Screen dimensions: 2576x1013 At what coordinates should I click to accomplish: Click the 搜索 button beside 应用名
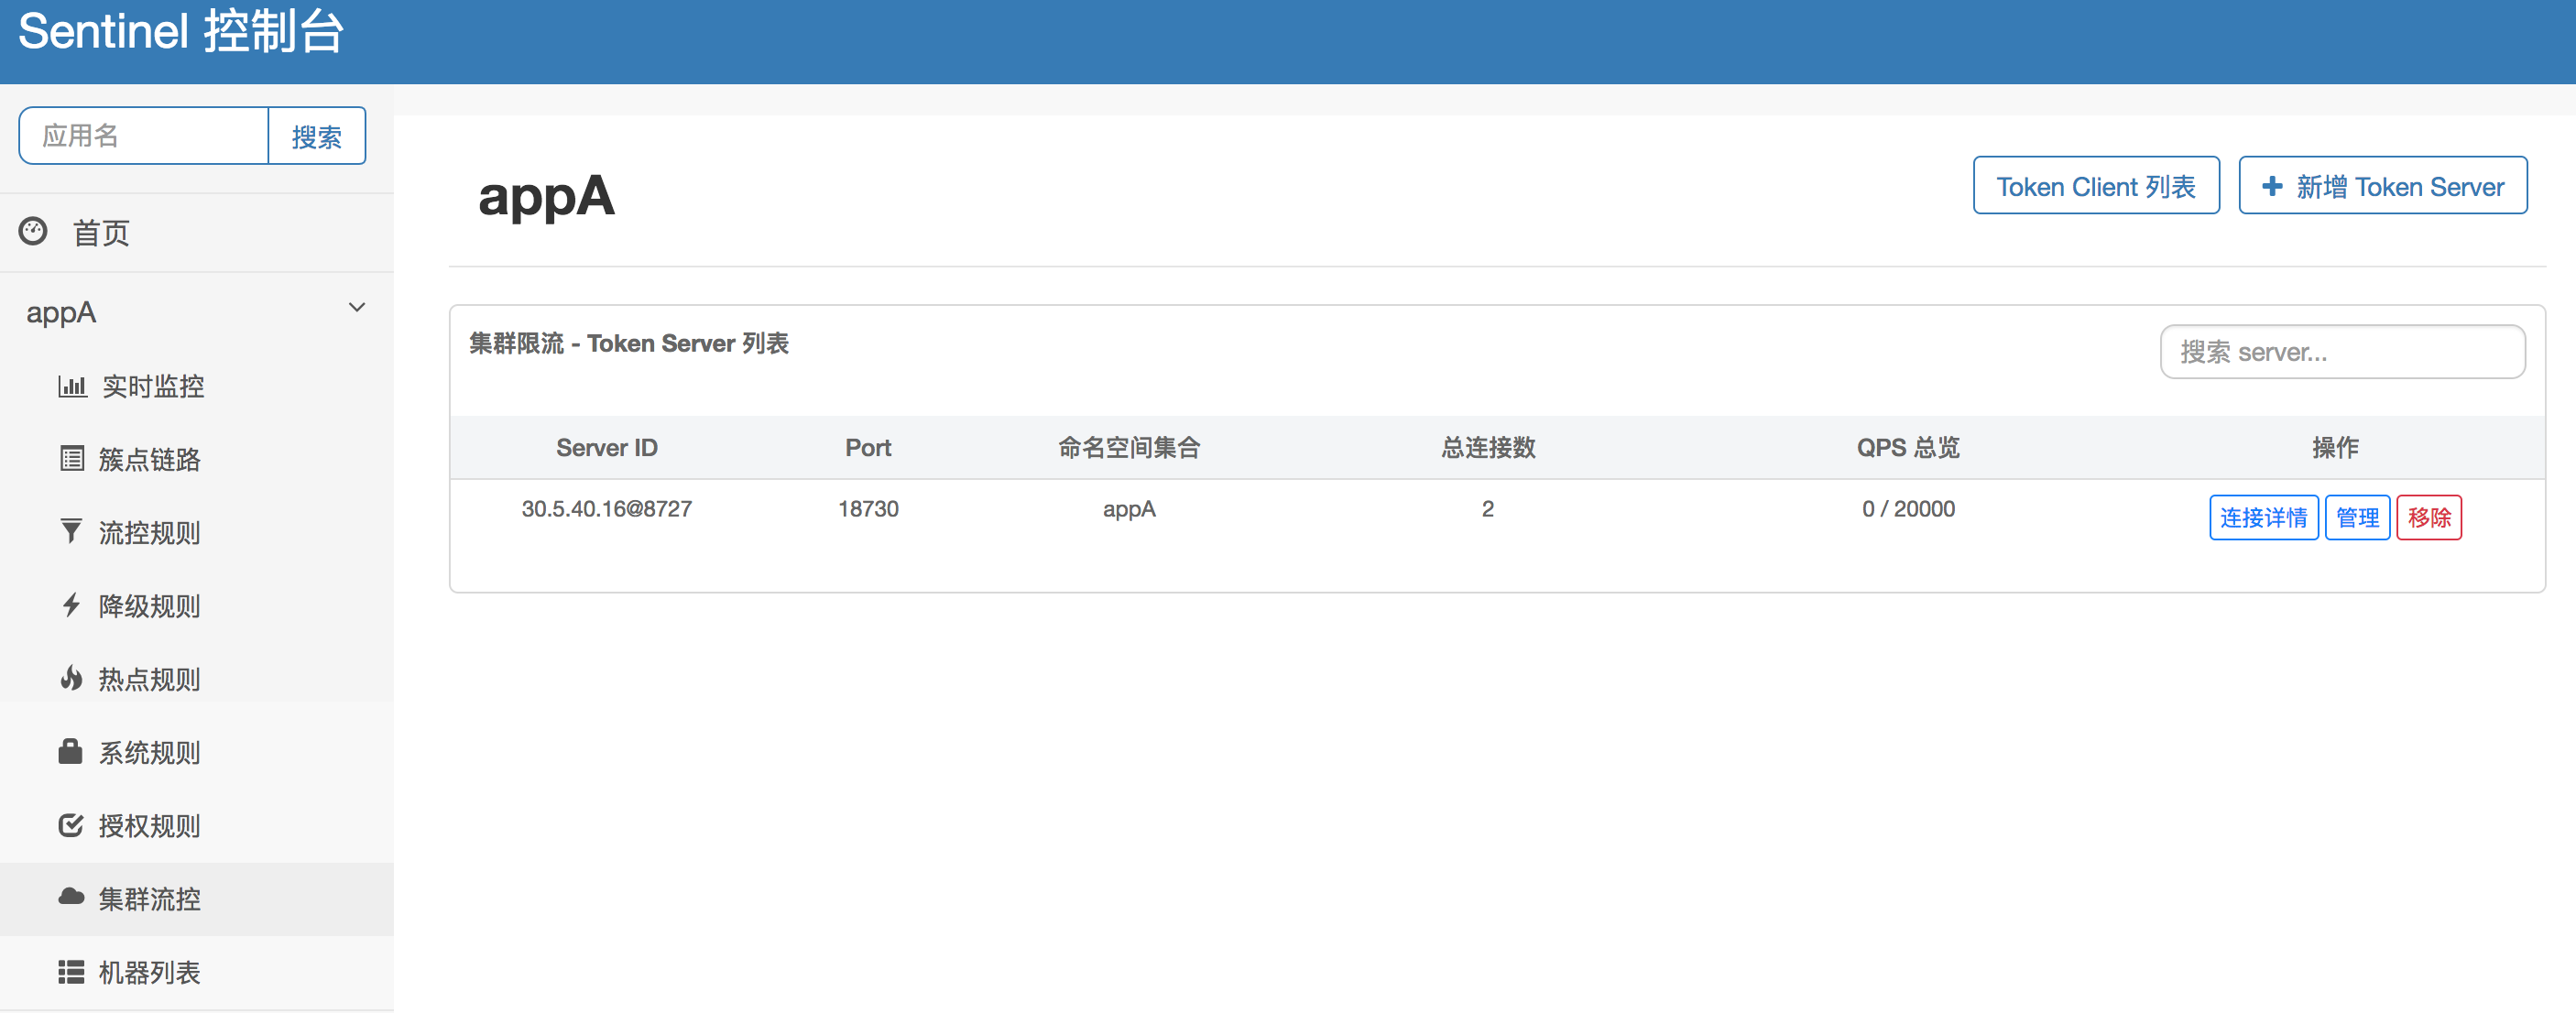click(316, 136)
